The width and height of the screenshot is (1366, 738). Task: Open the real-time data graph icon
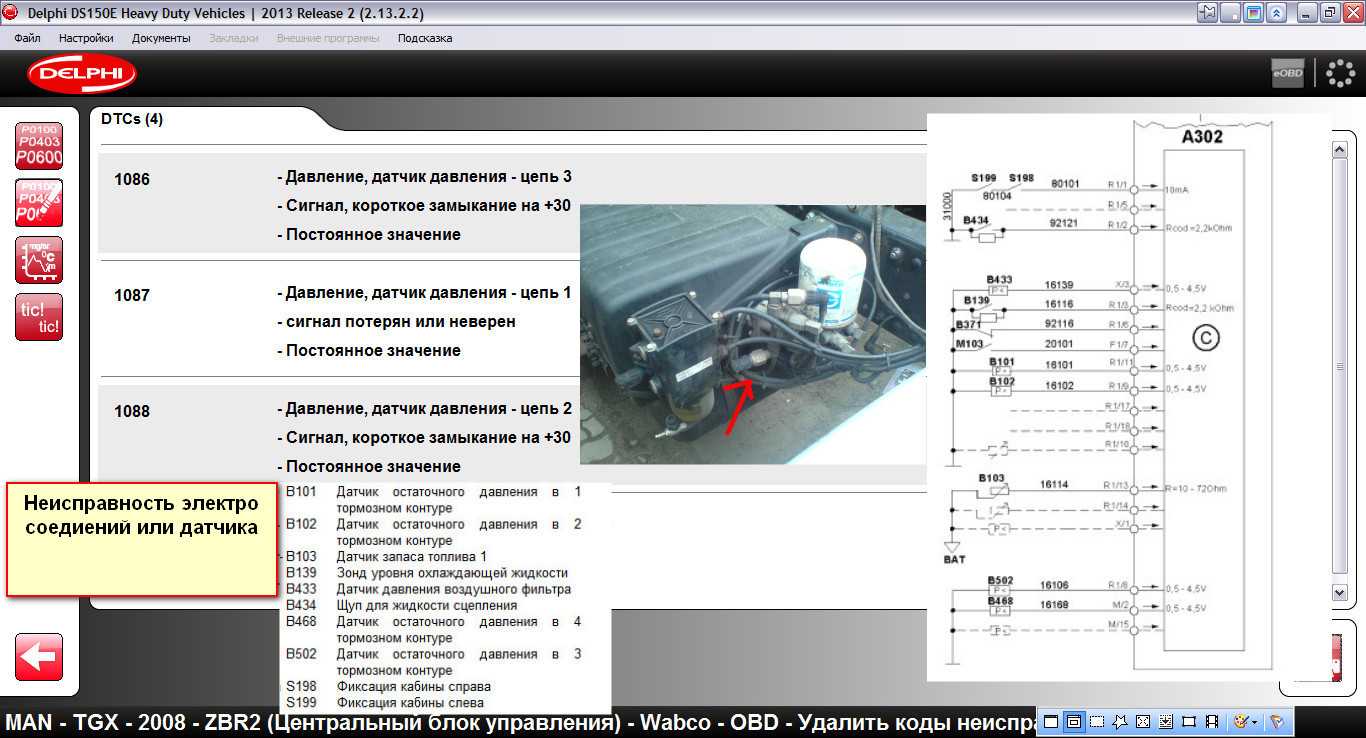[39, 260]
